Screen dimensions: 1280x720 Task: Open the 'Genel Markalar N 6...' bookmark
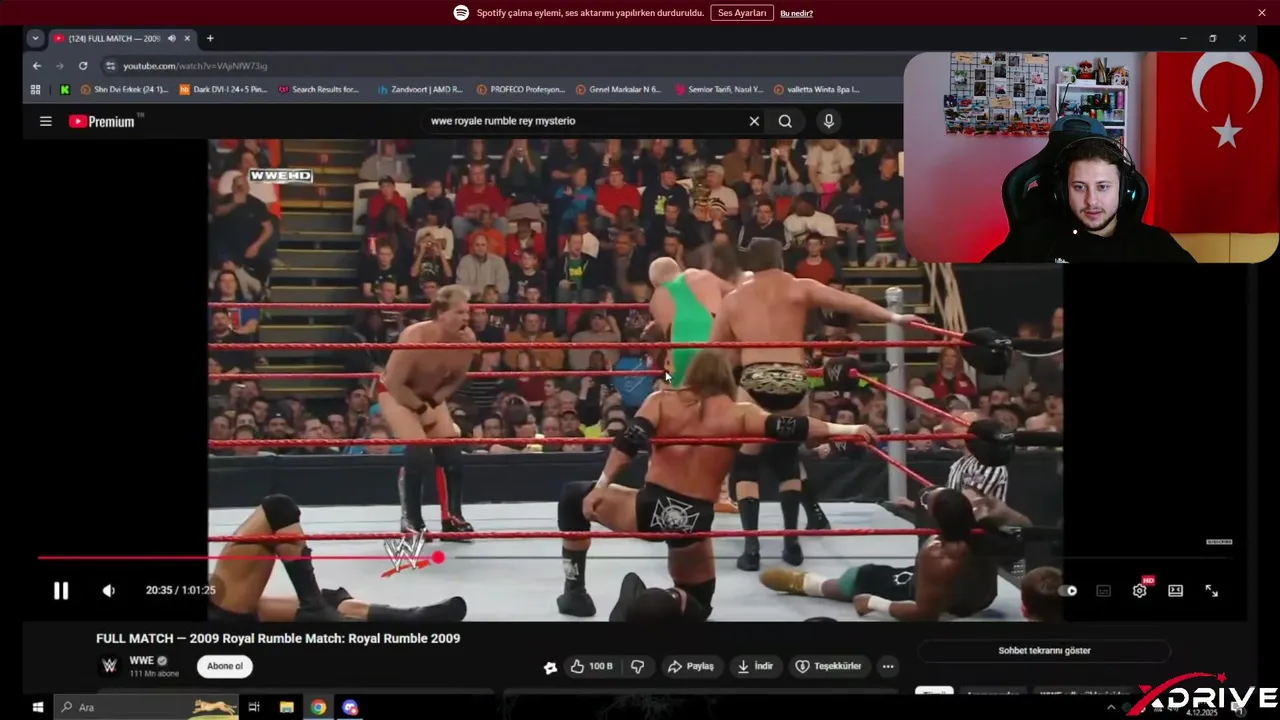click(619, 89)
